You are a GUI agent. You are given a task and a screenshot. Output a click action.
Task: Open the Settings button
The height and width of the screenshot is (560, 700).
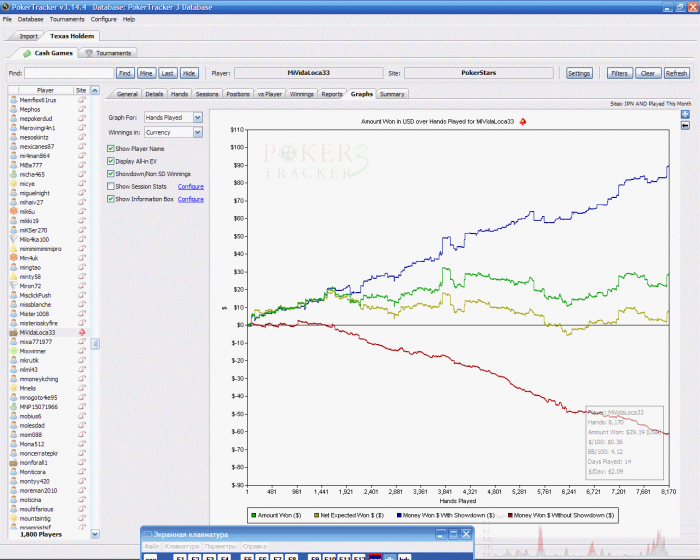[579, 73]
